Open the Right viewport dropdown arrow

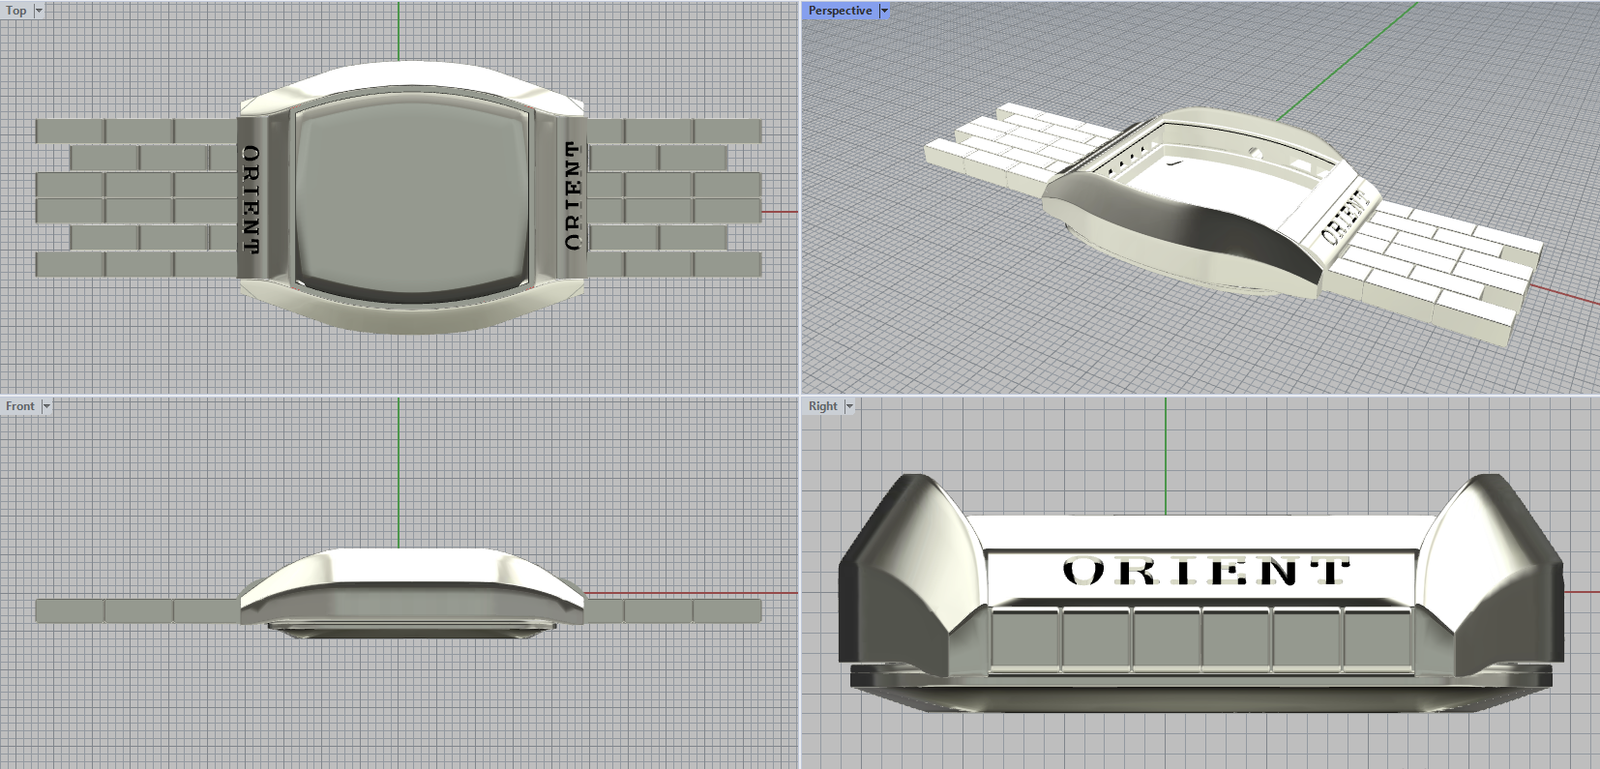tap(849, 406)
